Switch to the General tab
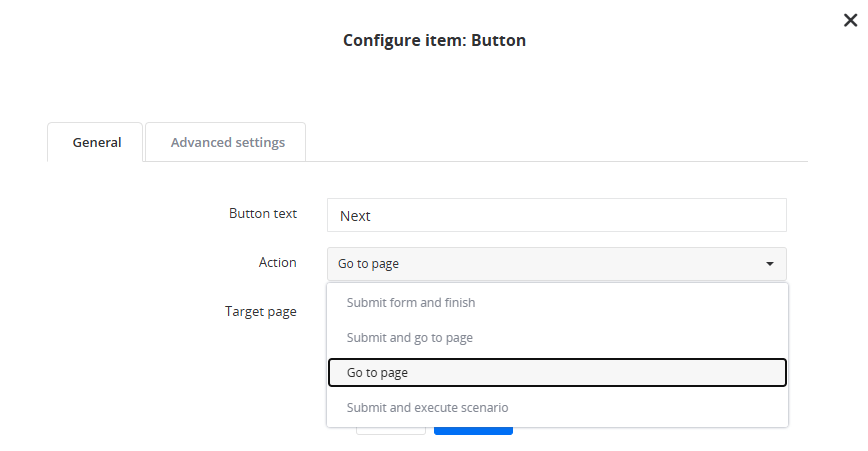Viewport: 868px width, 451px height. (97, 142)
